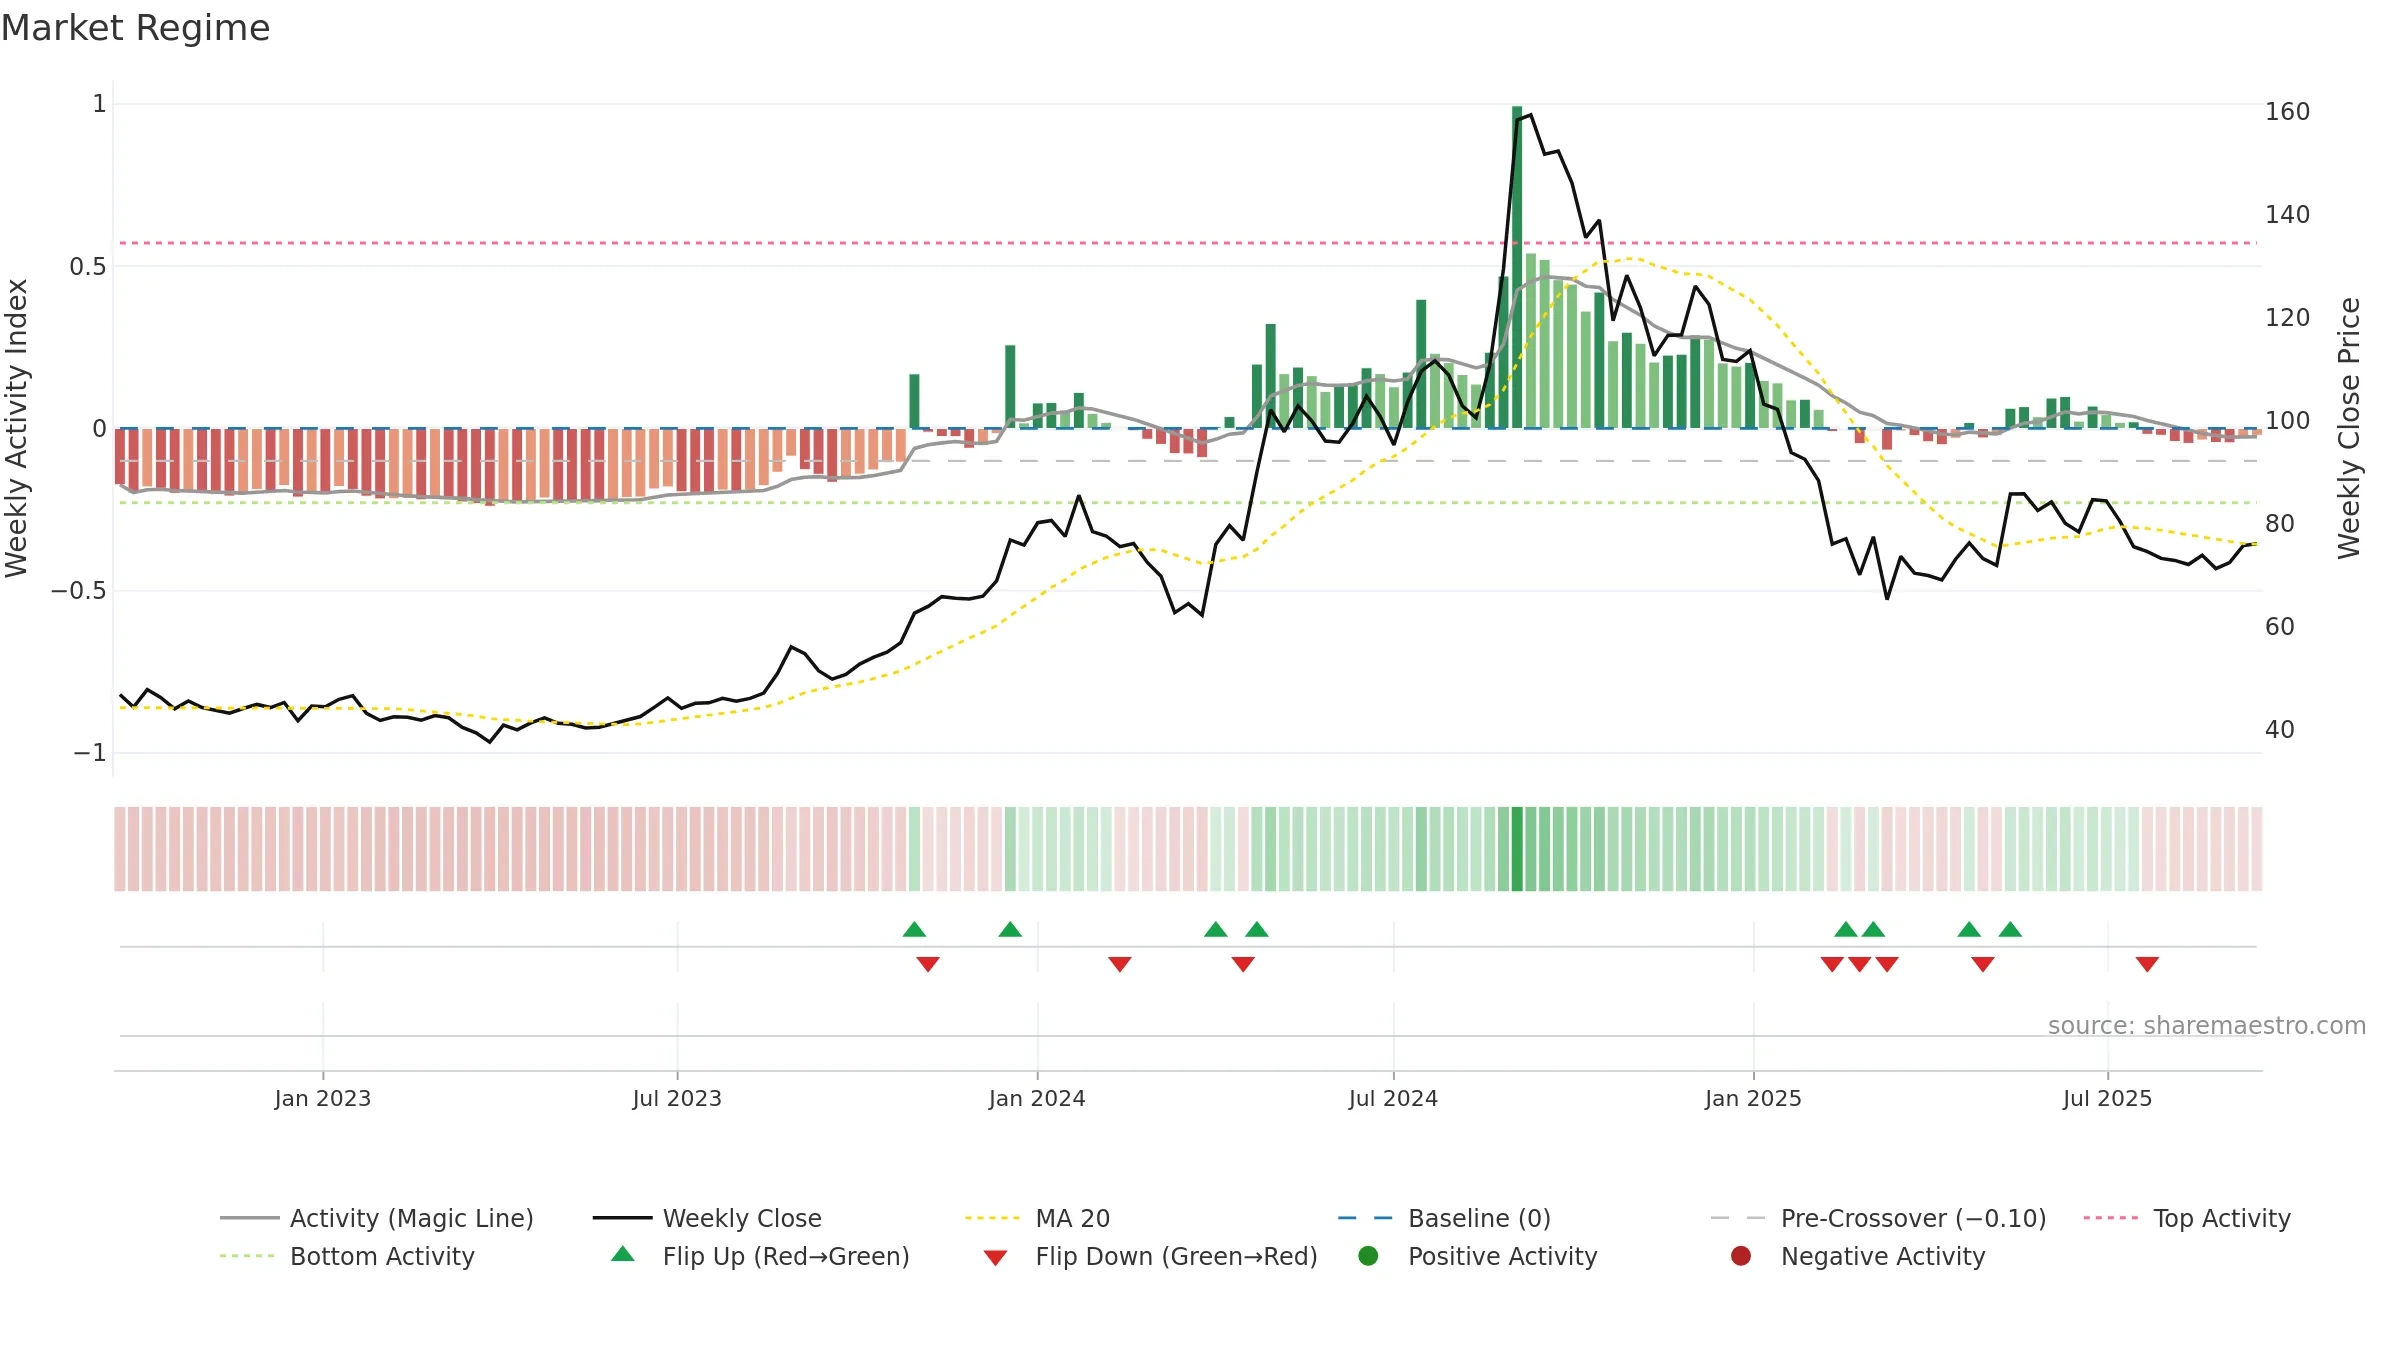Viewport: 2400px width, 1350px height.
Task: Click the darkest green regime strip cell
Action: pos(1517,849)
